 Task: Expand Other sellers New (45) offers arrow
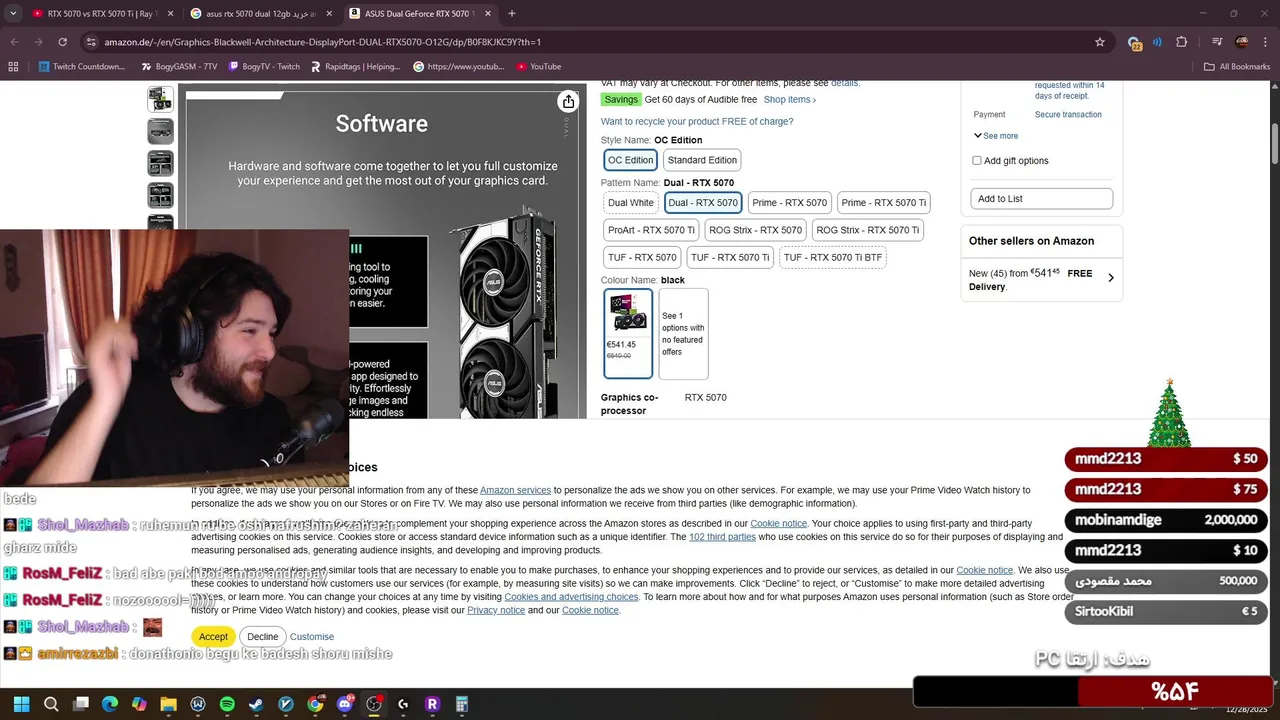pyautogui.click(x=1110, y=278)
